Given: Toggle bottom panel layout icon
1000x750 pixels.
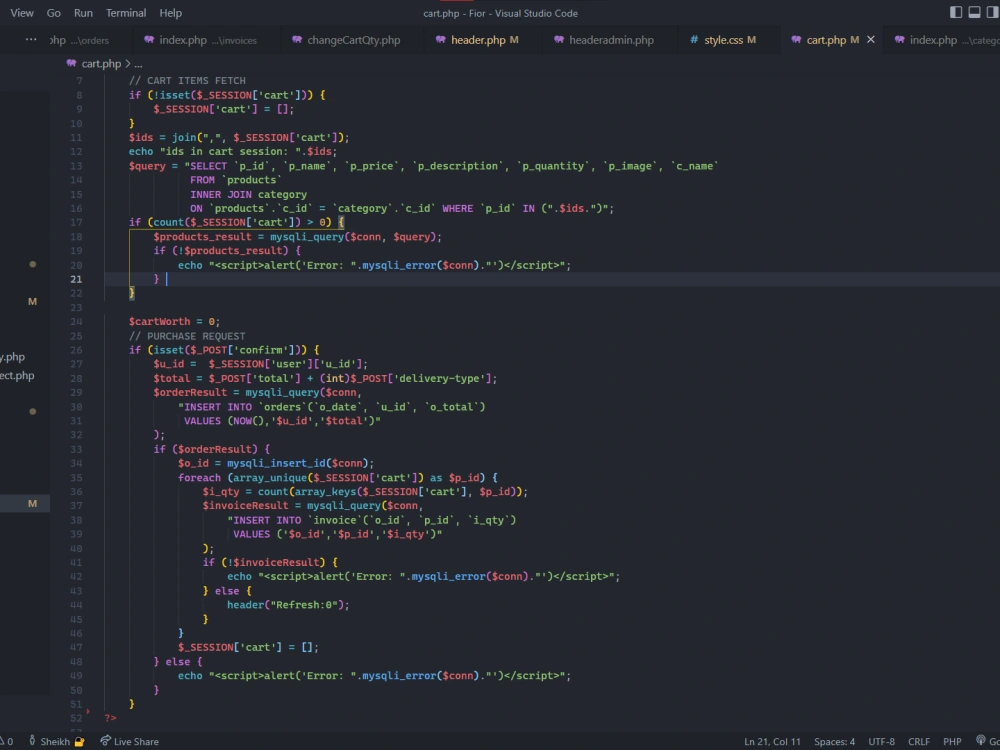Looking at the screenshot, I should pyautogui.click(x=974, y=12).
